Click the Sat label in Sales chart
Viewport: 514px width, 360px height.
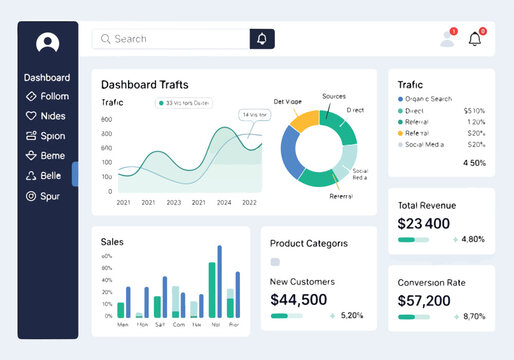(x=160, y=325)
